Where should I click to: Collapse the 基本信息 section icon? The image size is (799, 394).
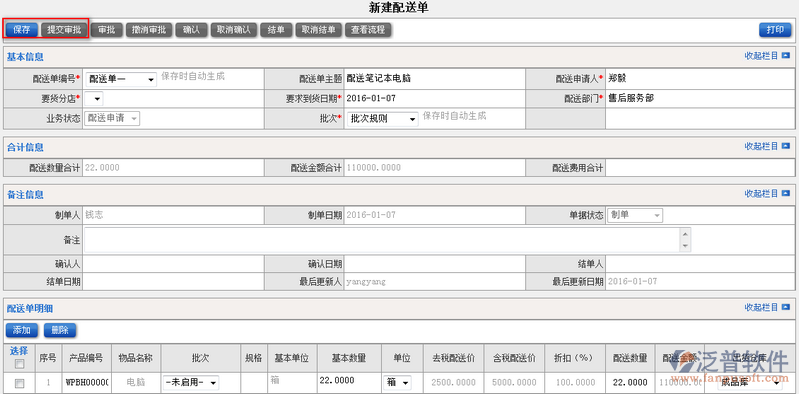click(x=785, y=56)
